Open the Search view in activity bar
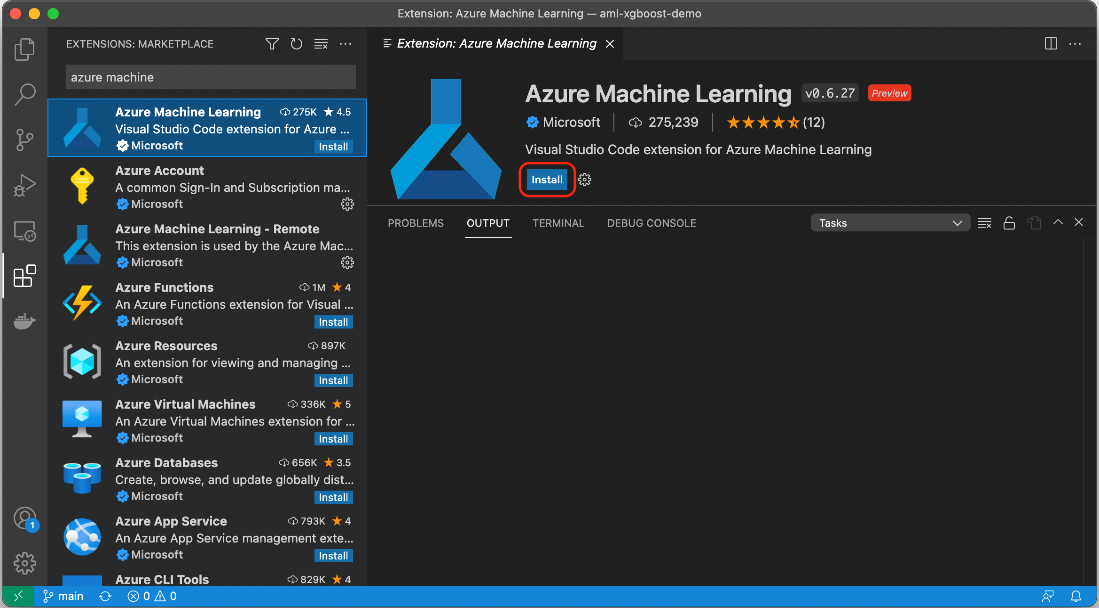The height and width of the screenshot is (608, 1099). pos(25,94)
